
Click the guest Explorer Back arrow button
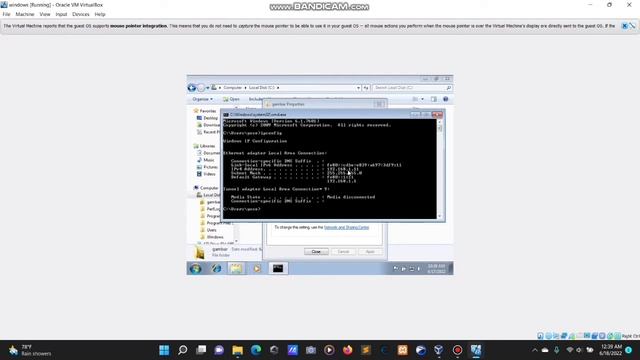(192, 88)
